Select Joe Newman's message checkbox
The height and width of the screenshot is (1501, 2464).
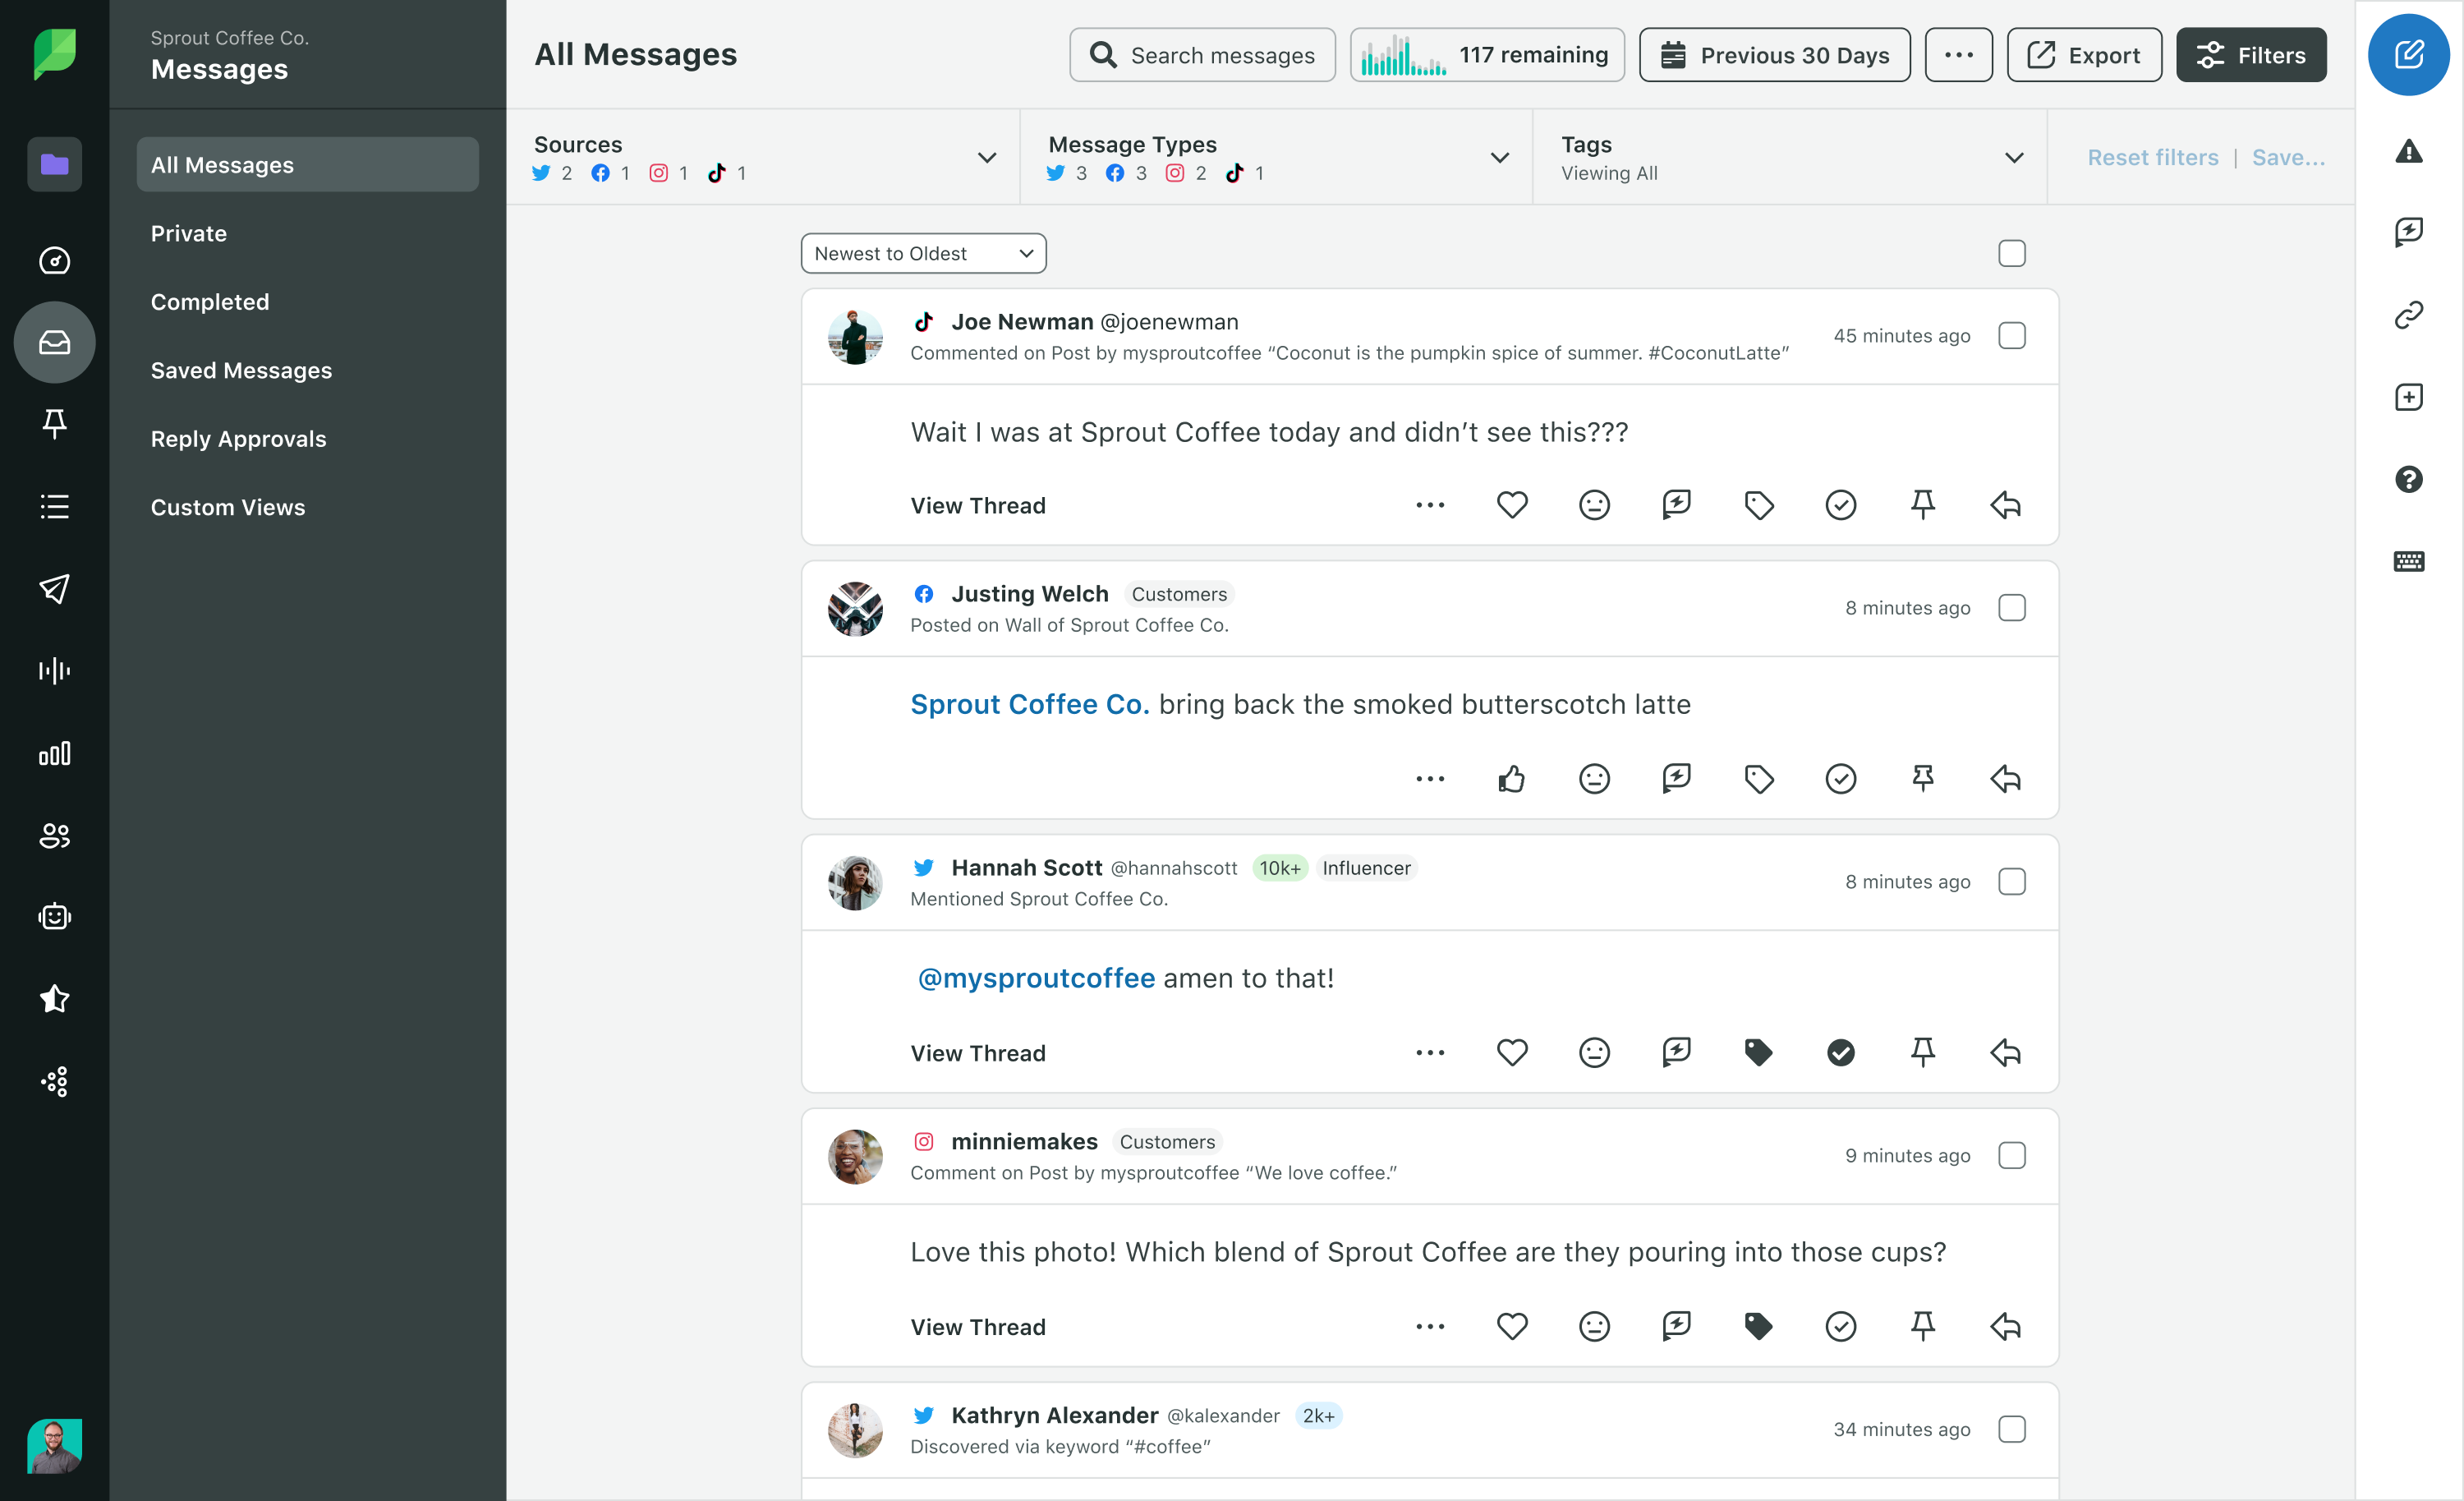(2011, 336)
